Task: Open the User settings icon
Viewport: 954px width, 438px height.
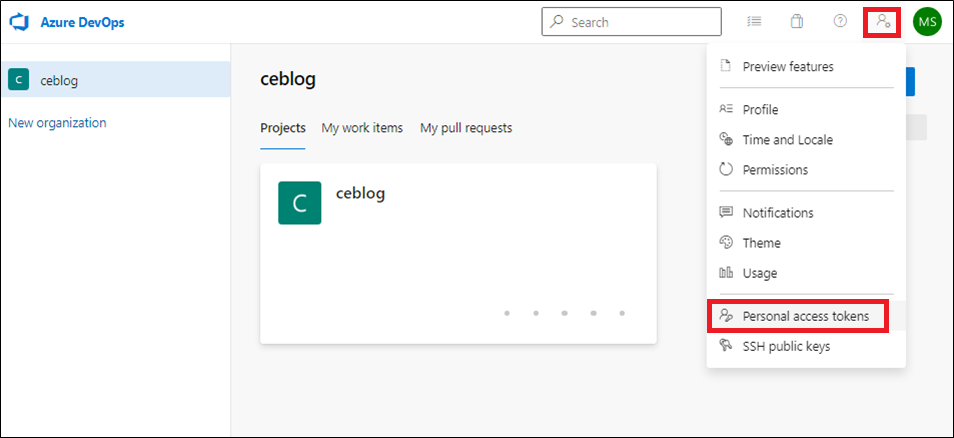Action: 883,23
